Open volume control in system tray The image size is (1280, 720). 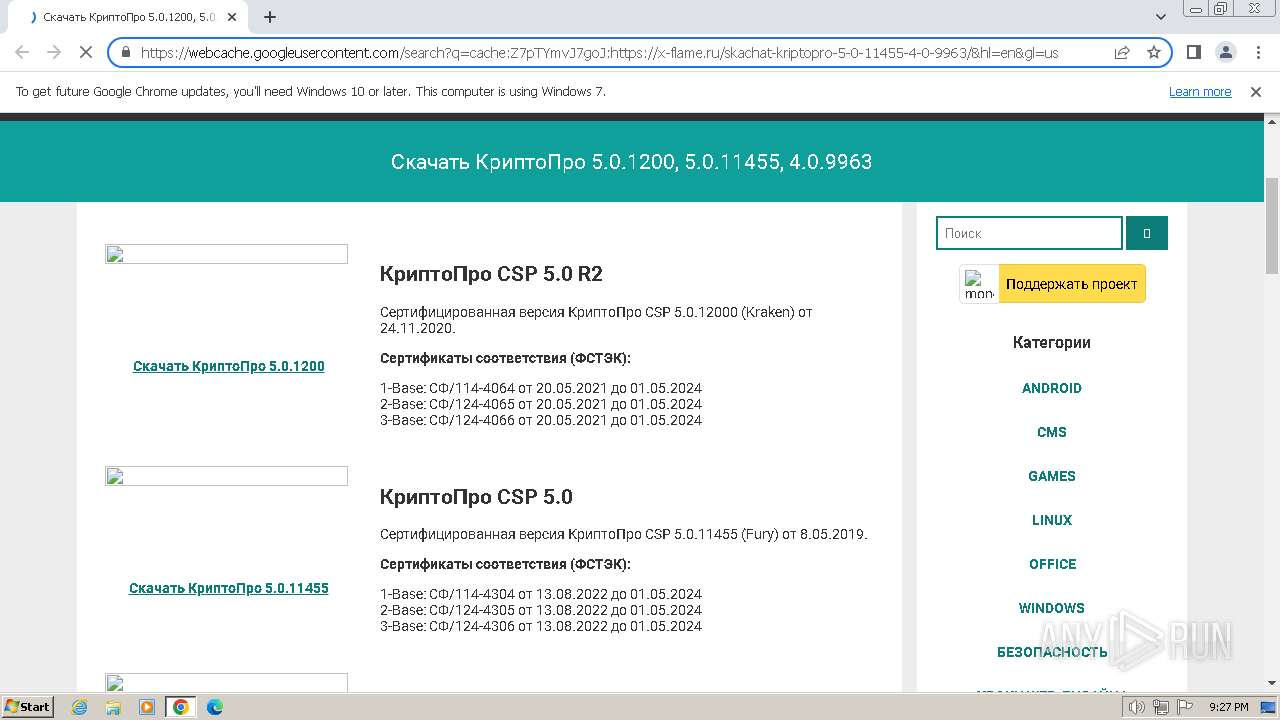click(x=1137, y=707)
